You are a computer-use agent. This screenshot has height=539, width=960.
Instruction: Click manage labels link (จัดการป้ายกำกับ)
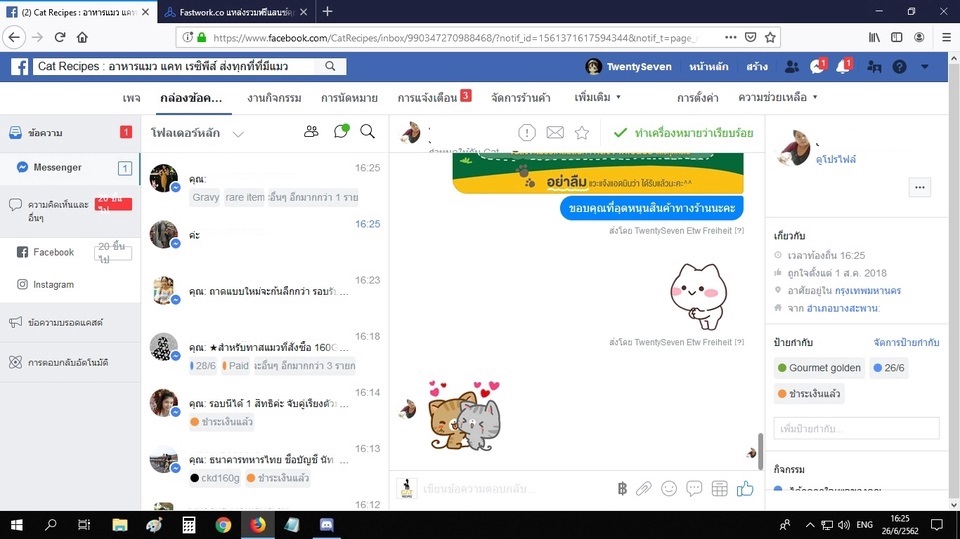tap(906, 342)
